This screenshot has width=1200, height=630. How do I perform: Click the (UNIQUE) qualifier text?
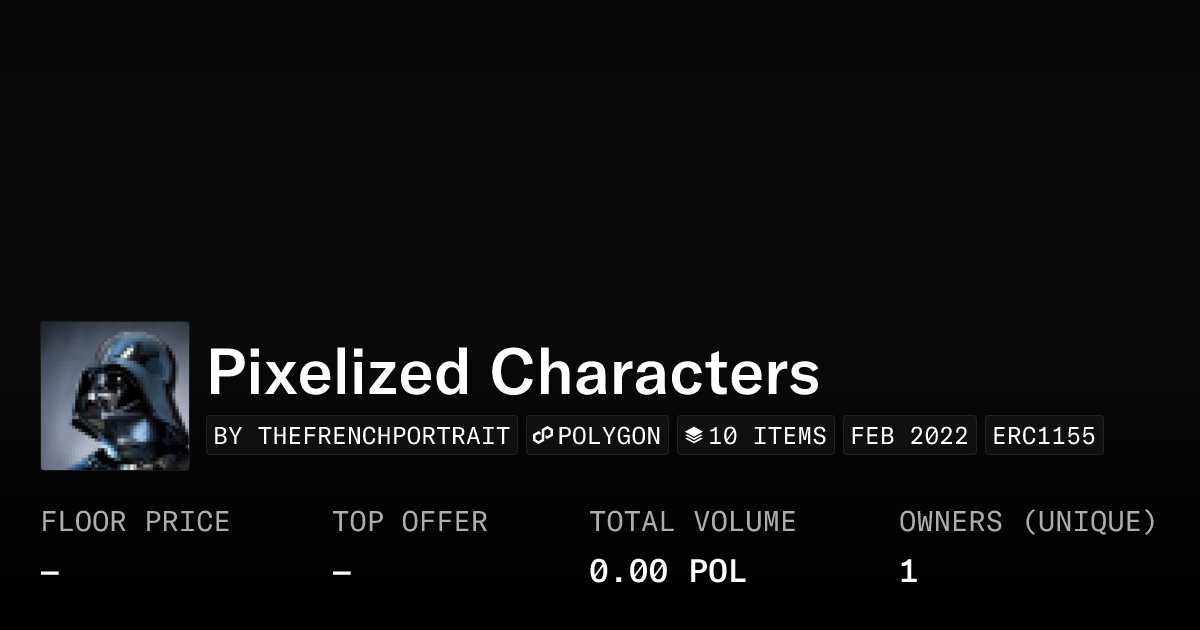click(x=1089, y=522)
